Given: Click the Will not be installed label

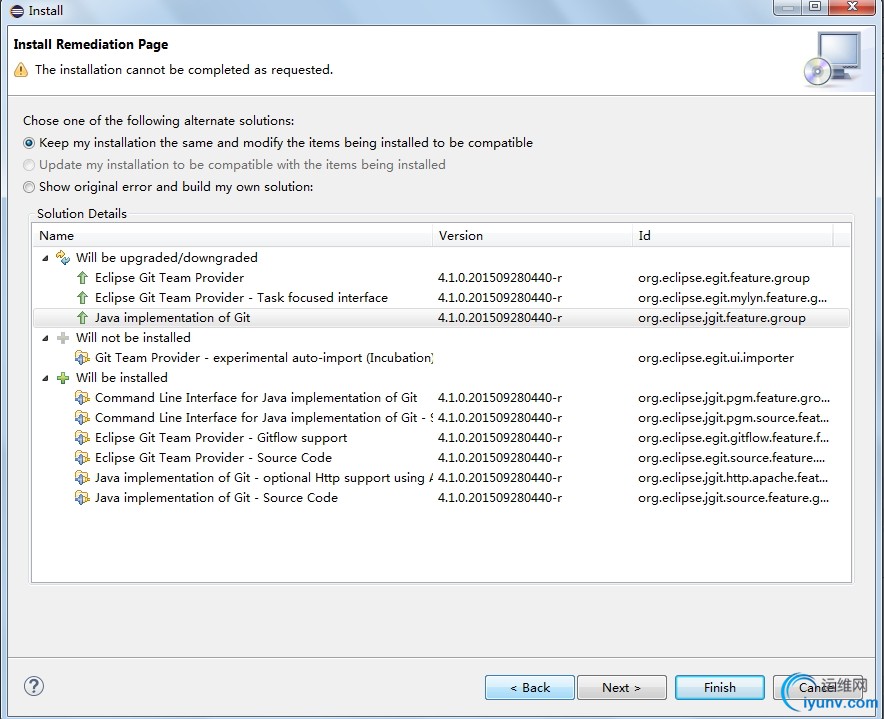Looking at the screenshot, I should pyautogui.click(x=133, y=338).
